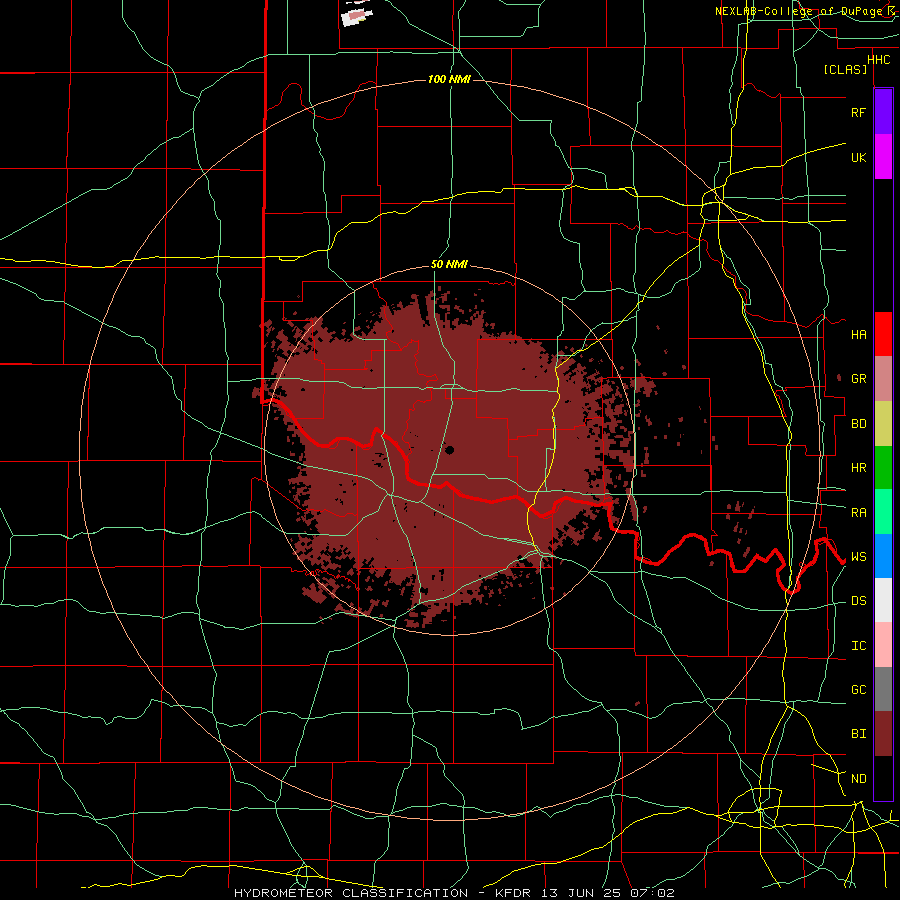
Task: Click the IC legend label
Action: 858,646
